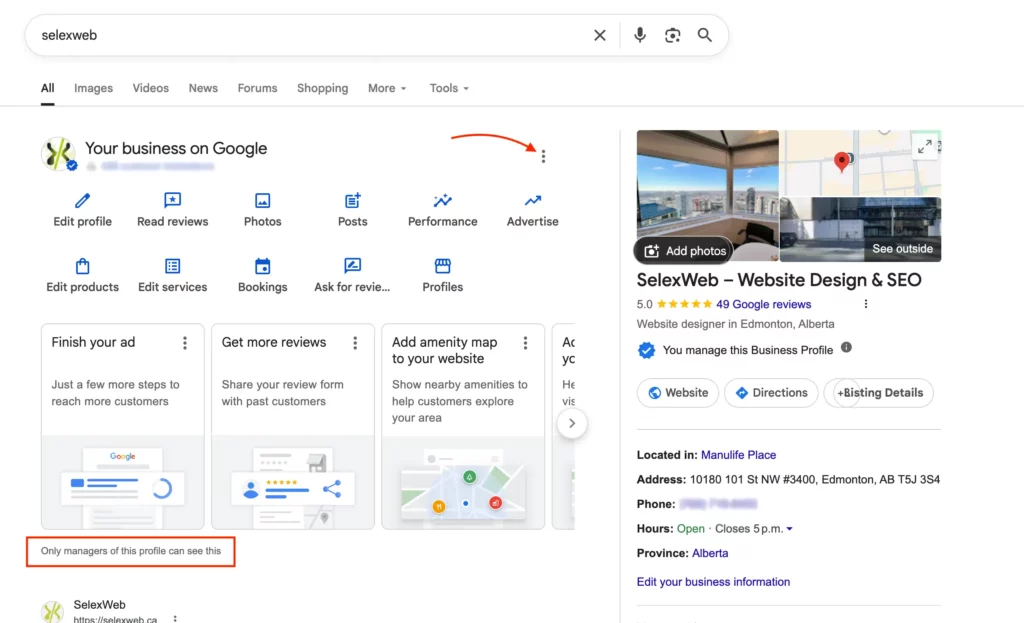The height and width of the screenshot is (623, 1024).
Task: Click the SelexWeb logo in the business header
Action: pyautogui.click(x=59, y=154)
